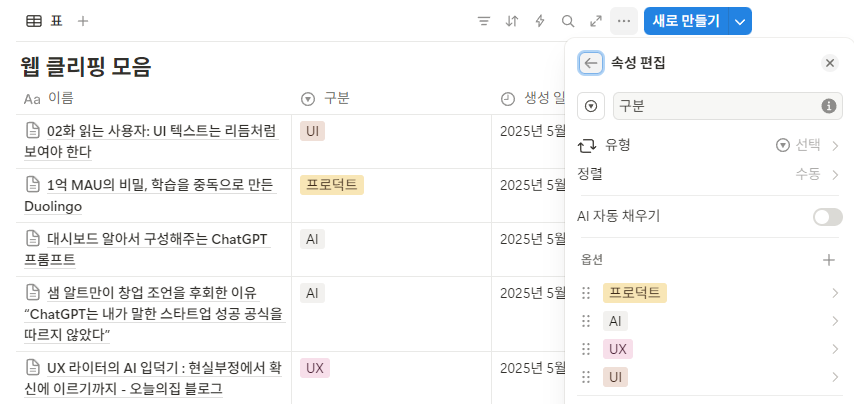Click the 새로 만들기 button
This screenshot has height=404, width=854.
click(x=686, y=21)
